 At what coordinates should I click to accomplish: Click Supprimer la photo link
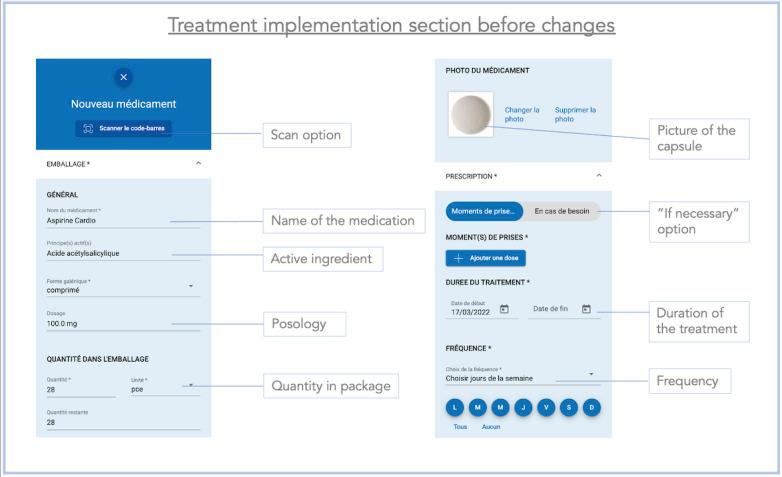coord(575,114)
